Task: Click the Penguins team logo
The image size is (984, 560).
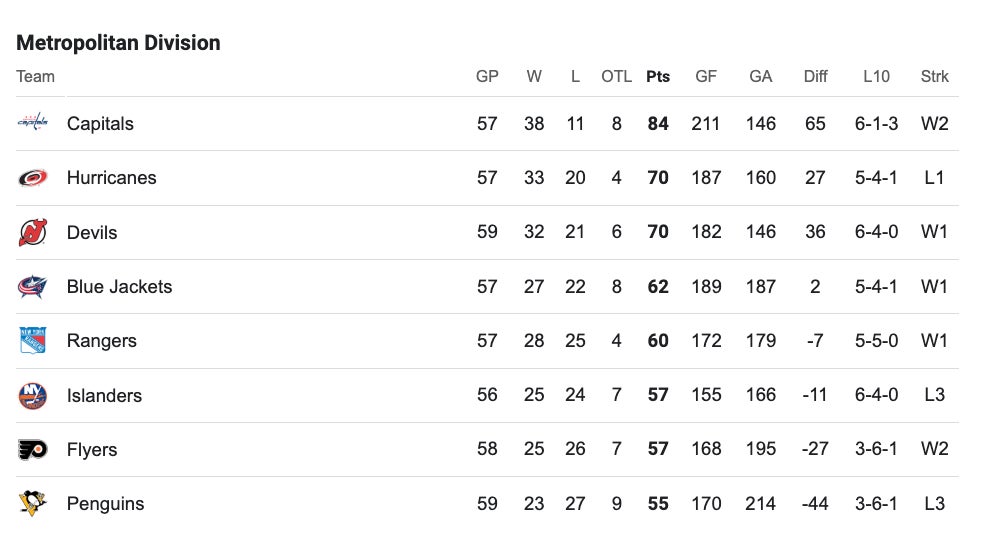Action: (x=32, y=504)
